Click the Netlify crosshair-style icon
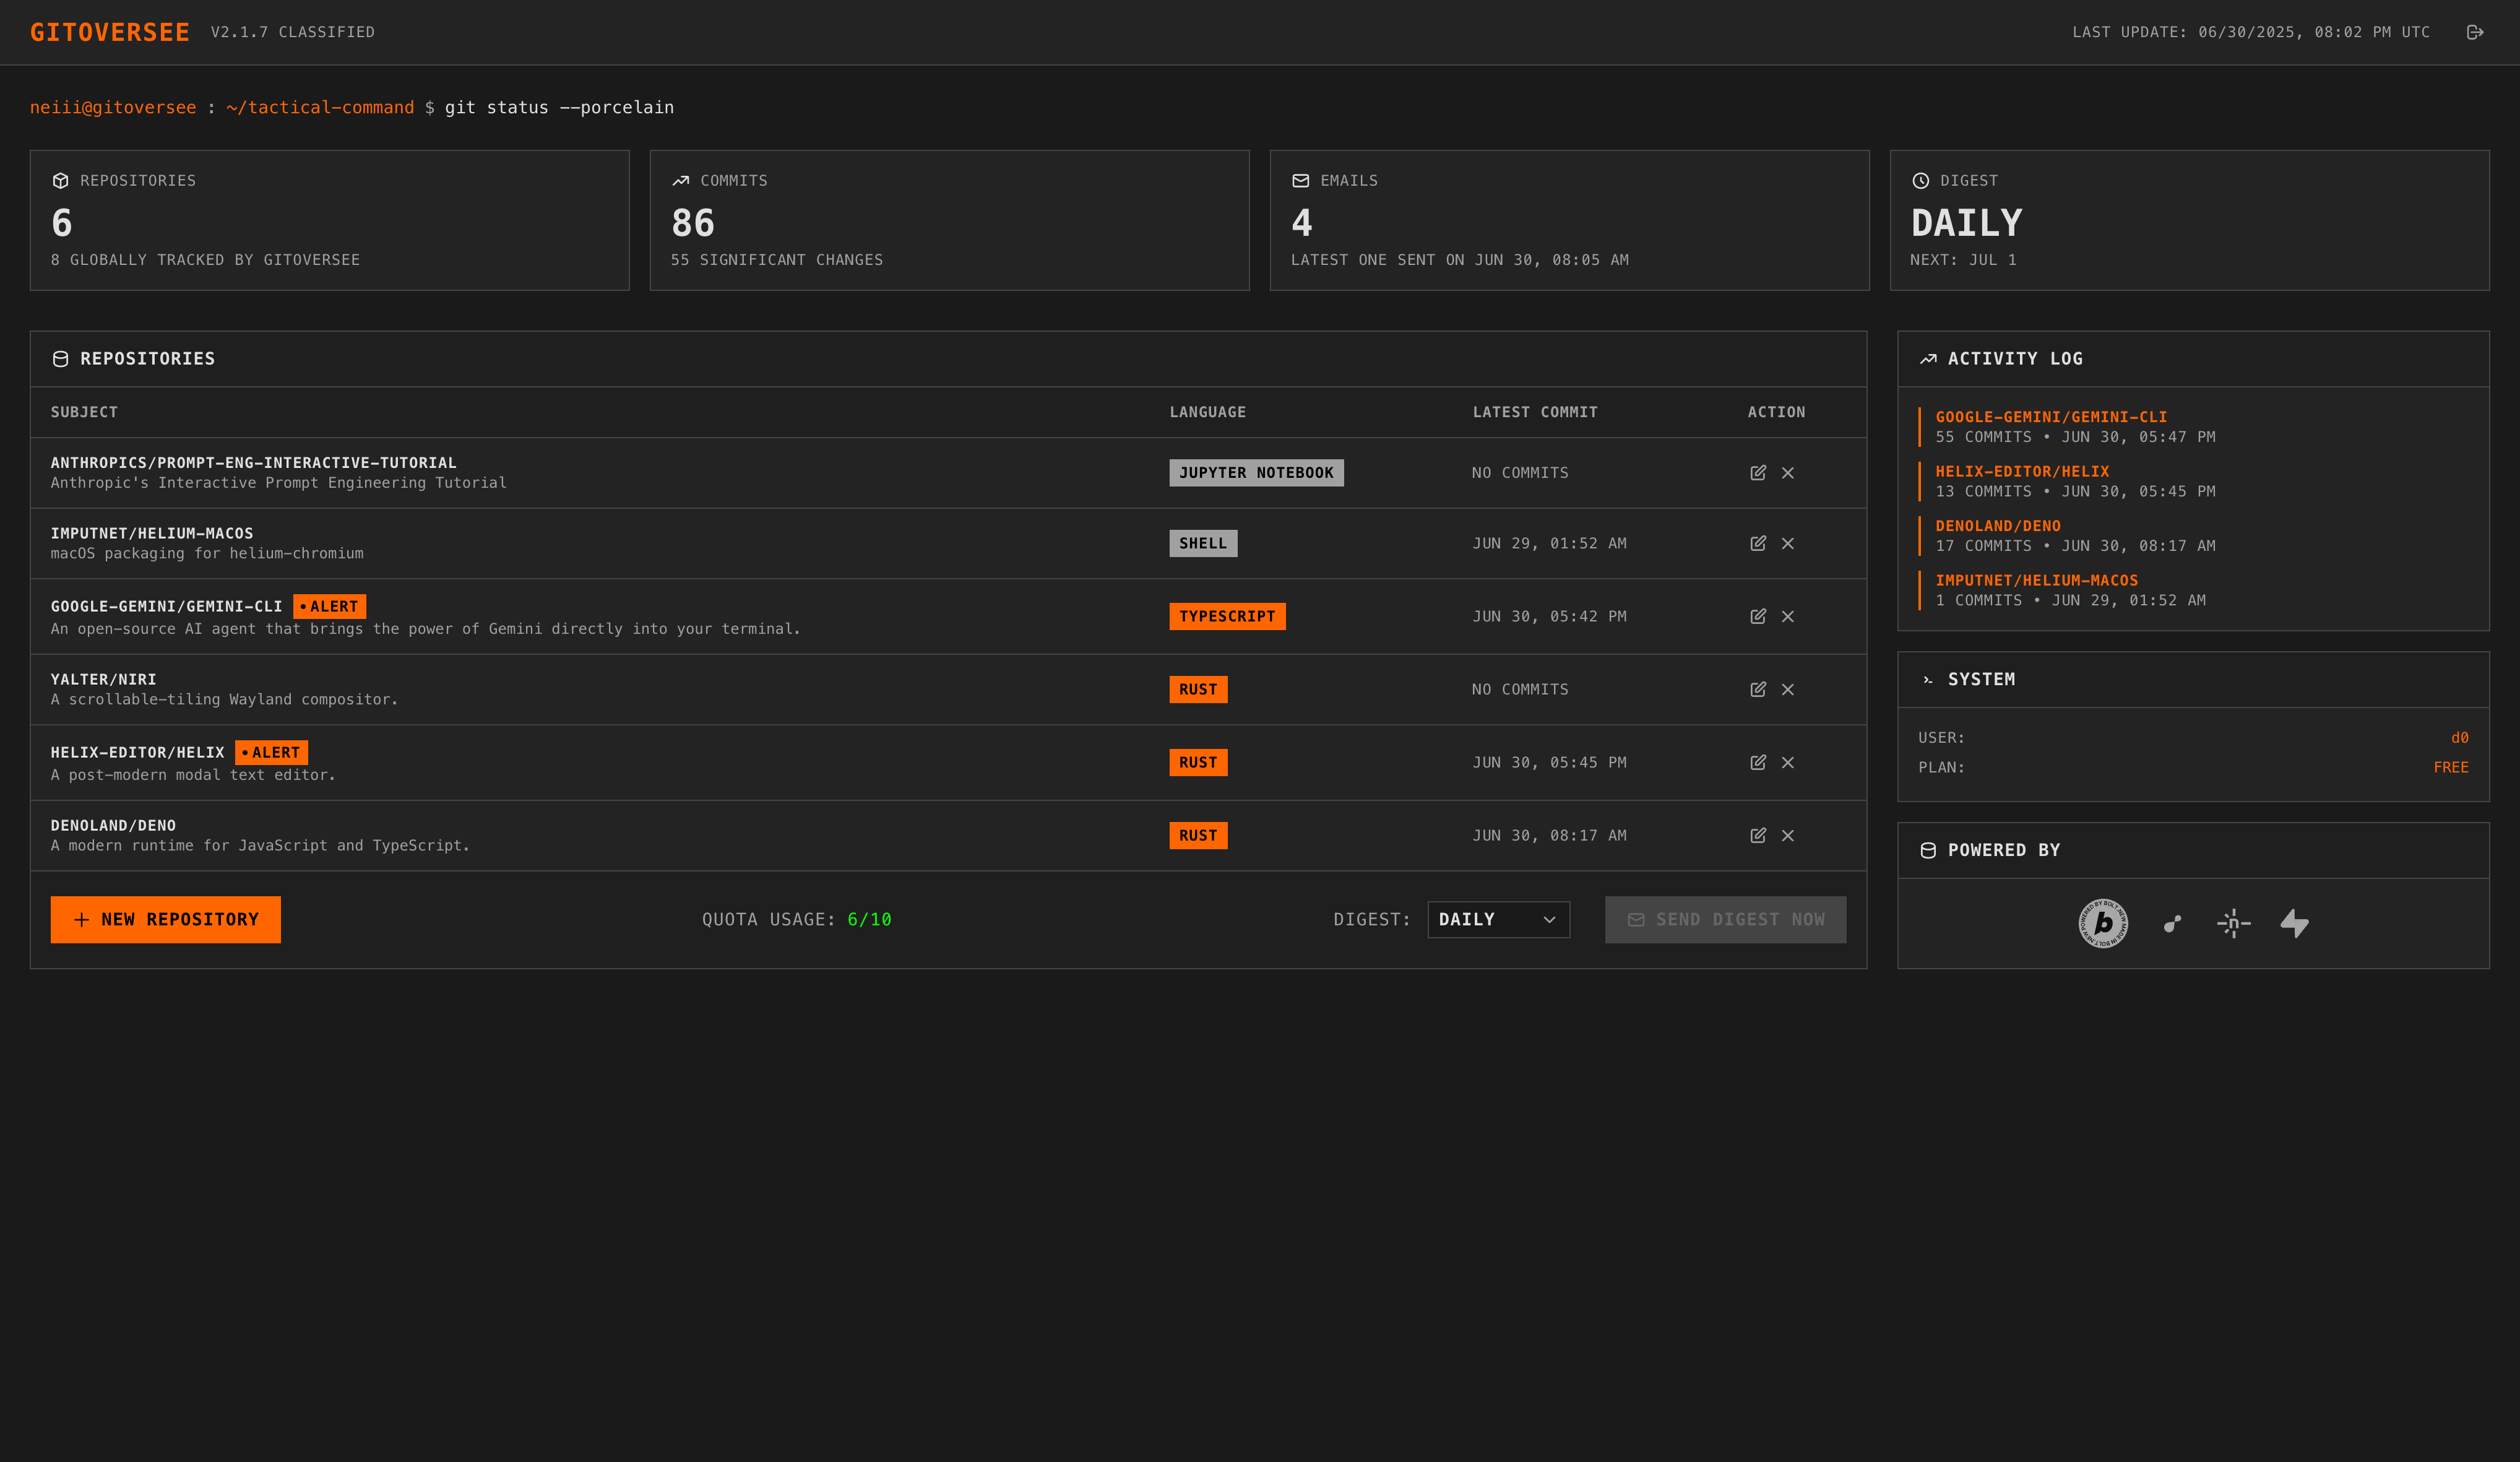 tap(2233, 923)
